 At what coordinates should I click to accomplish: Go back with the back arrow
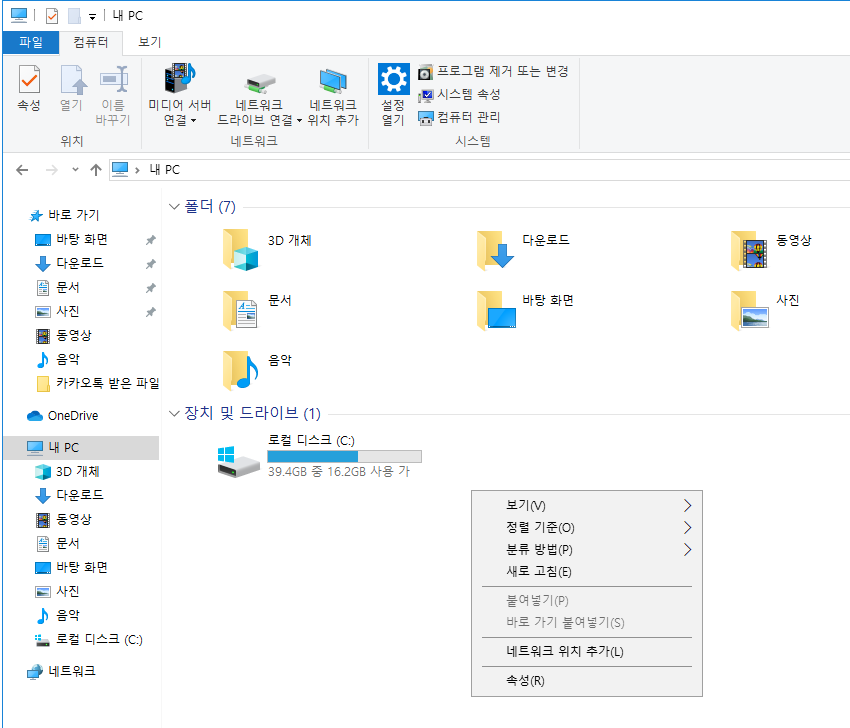click(22, 170)
